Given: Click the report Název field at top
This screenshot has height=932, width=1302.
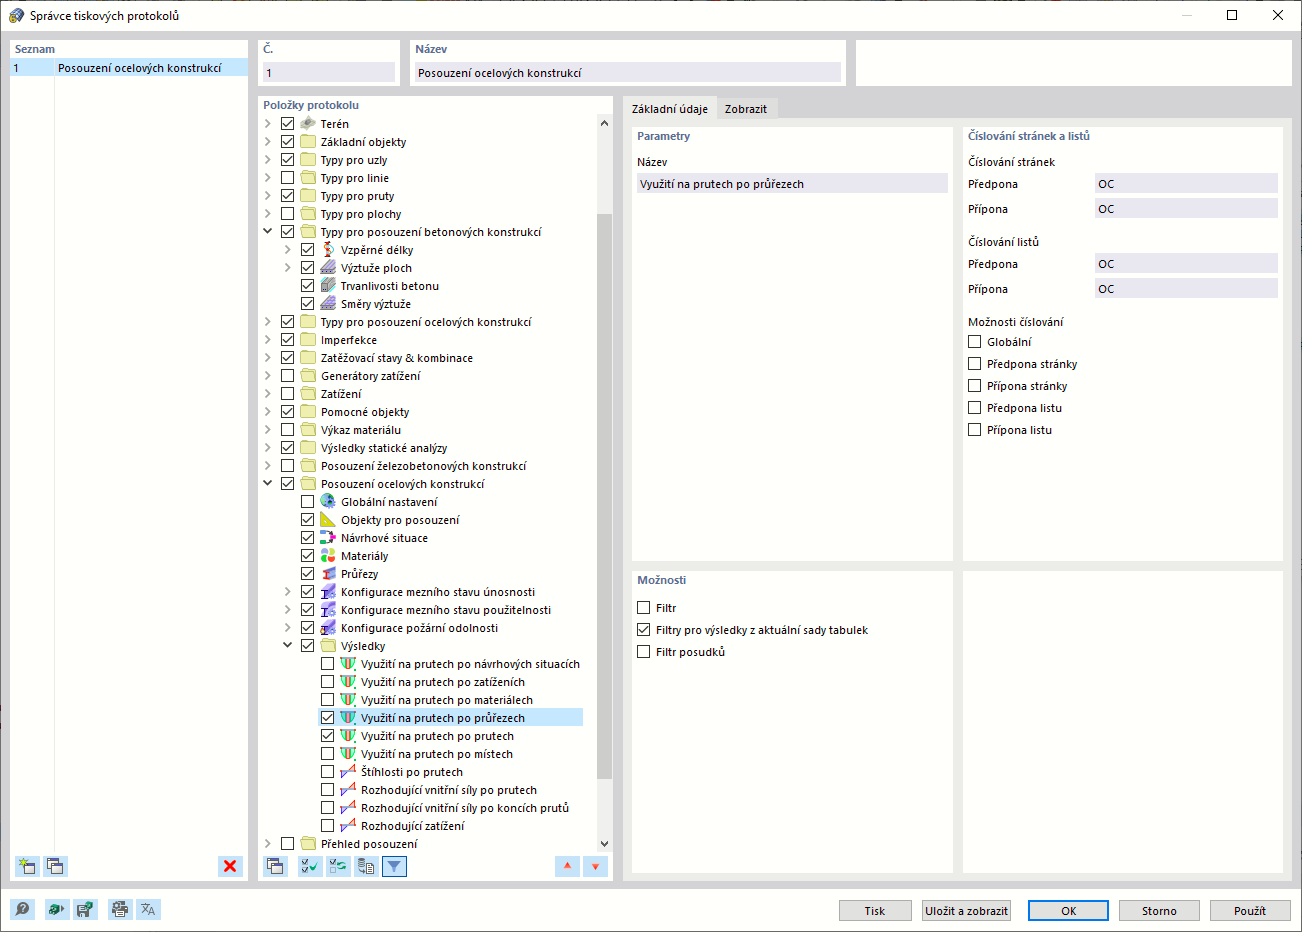Looking at the screenshot, I should tap(628, 73).
